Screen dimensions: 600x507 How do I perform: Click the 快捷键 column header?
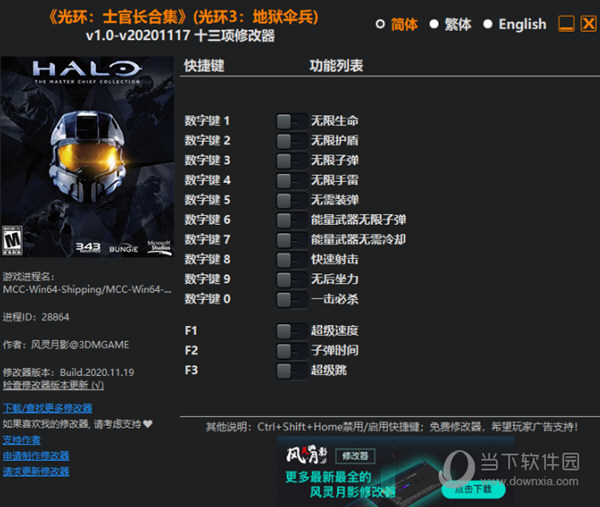204,66
